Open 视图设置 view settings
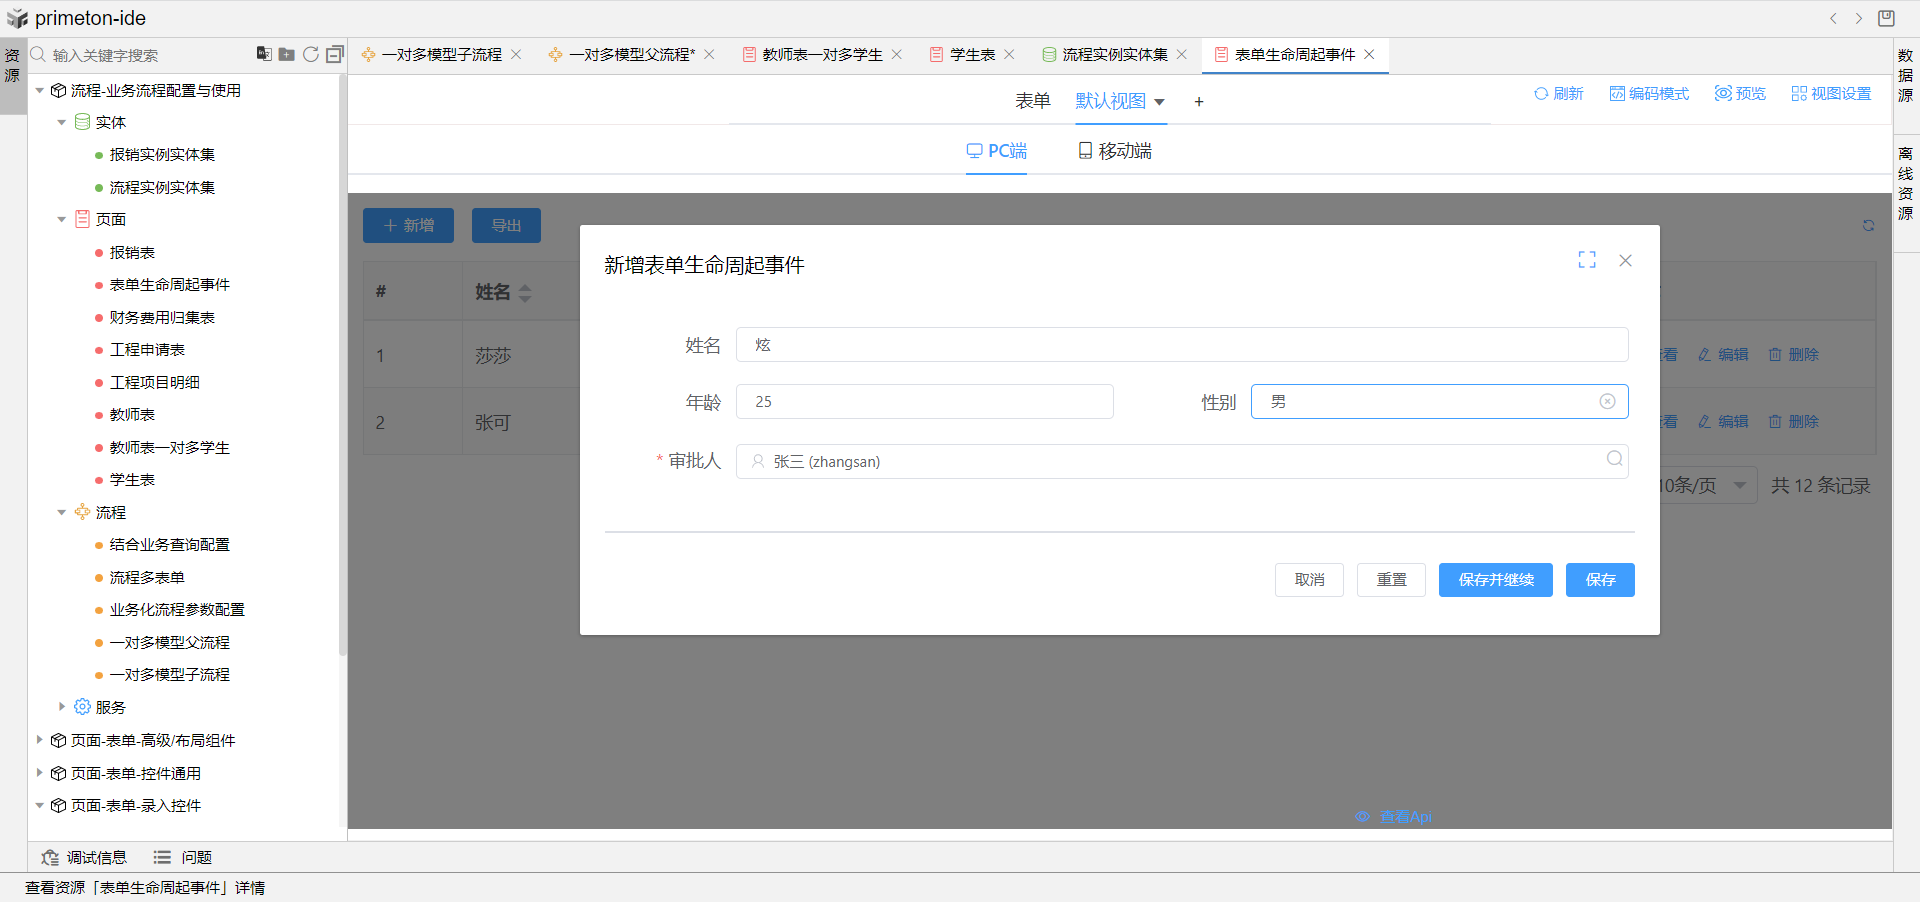Image resolution: width=1920 pixels, height=902 pixels. (1830, 94)
